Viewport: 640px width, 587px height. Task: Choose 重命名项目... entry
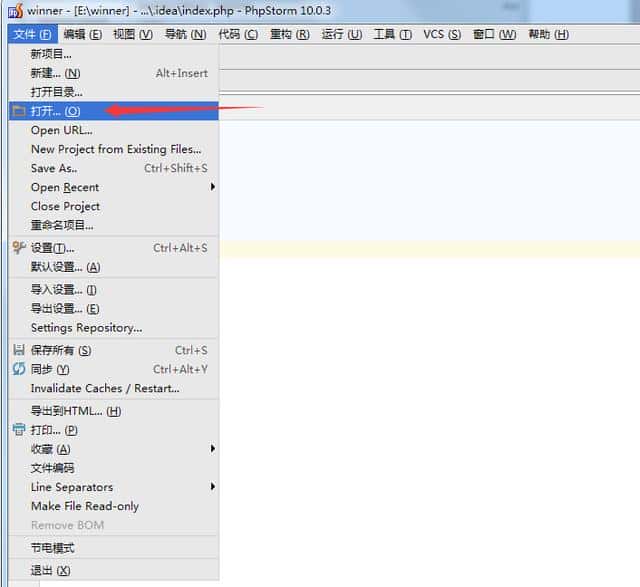point(113,225)
